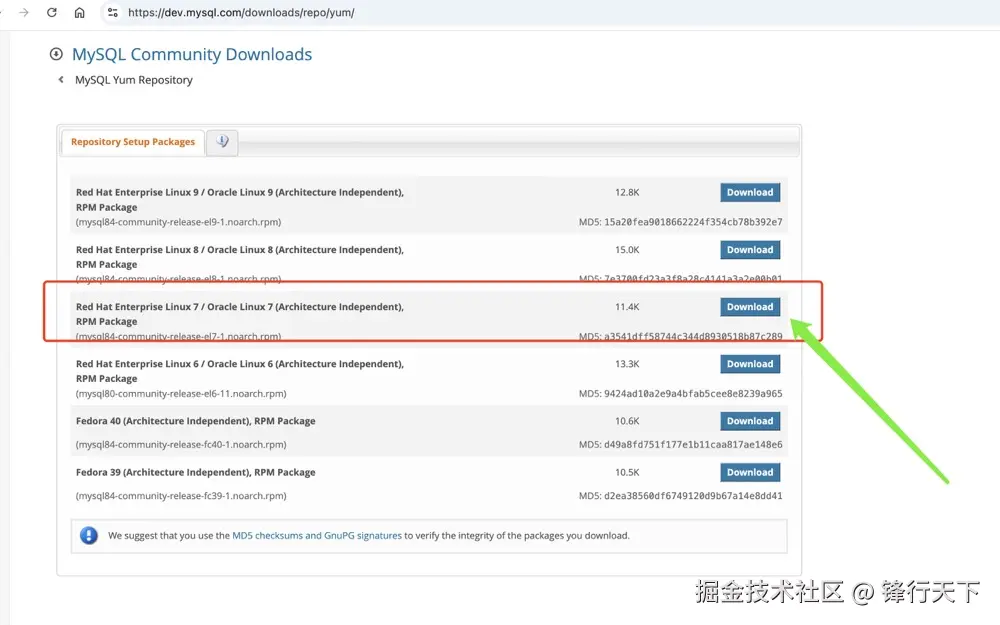Click the back chevron before MySQL Yum Repository
The height and width of the screenshot is (625, 1000).
coord(61,80)
